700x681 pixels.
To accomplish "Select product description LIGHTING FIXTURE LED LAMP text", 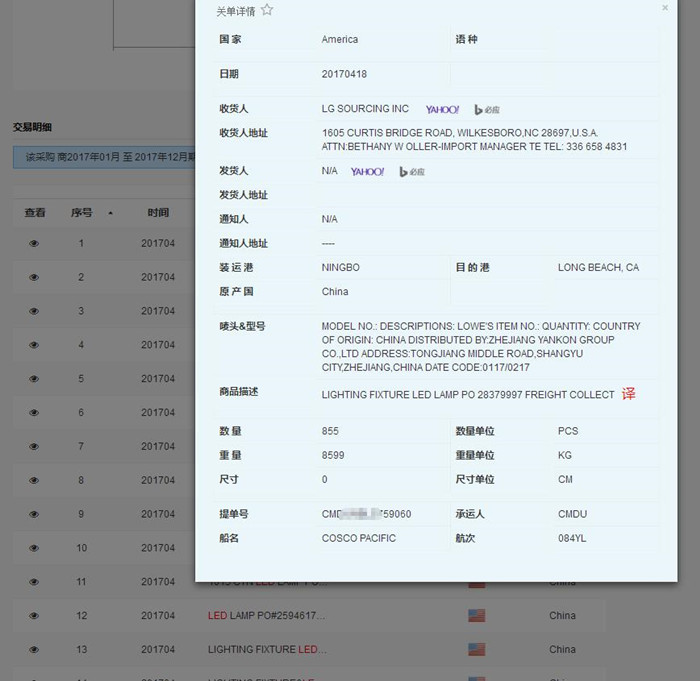I will click(x=468, y=395).
